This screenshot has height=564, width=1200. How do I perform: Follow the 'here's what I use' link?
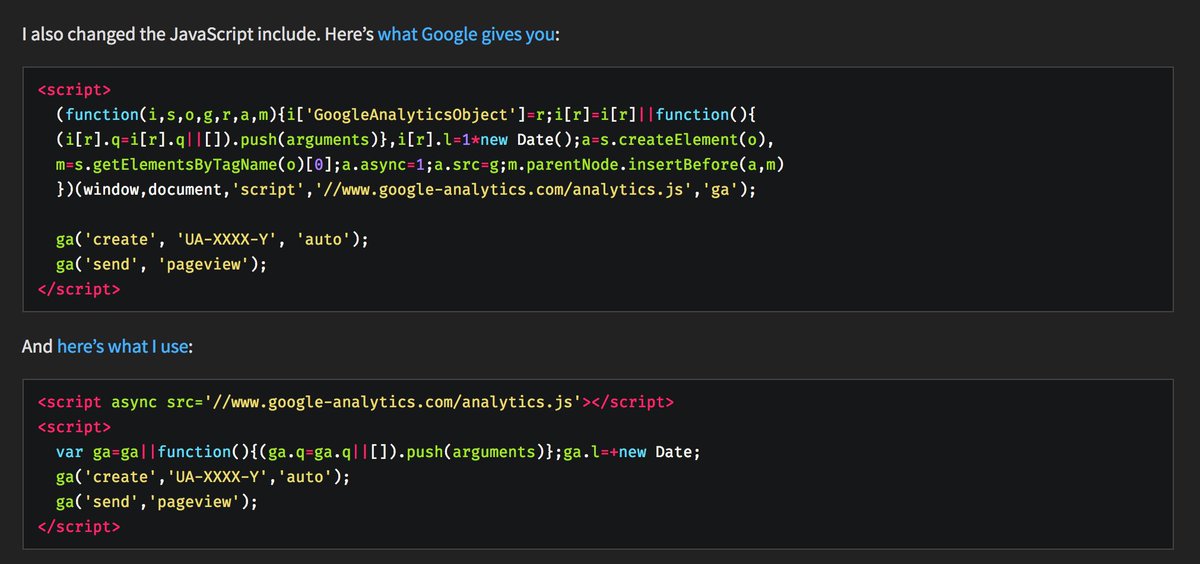point(124,347)
